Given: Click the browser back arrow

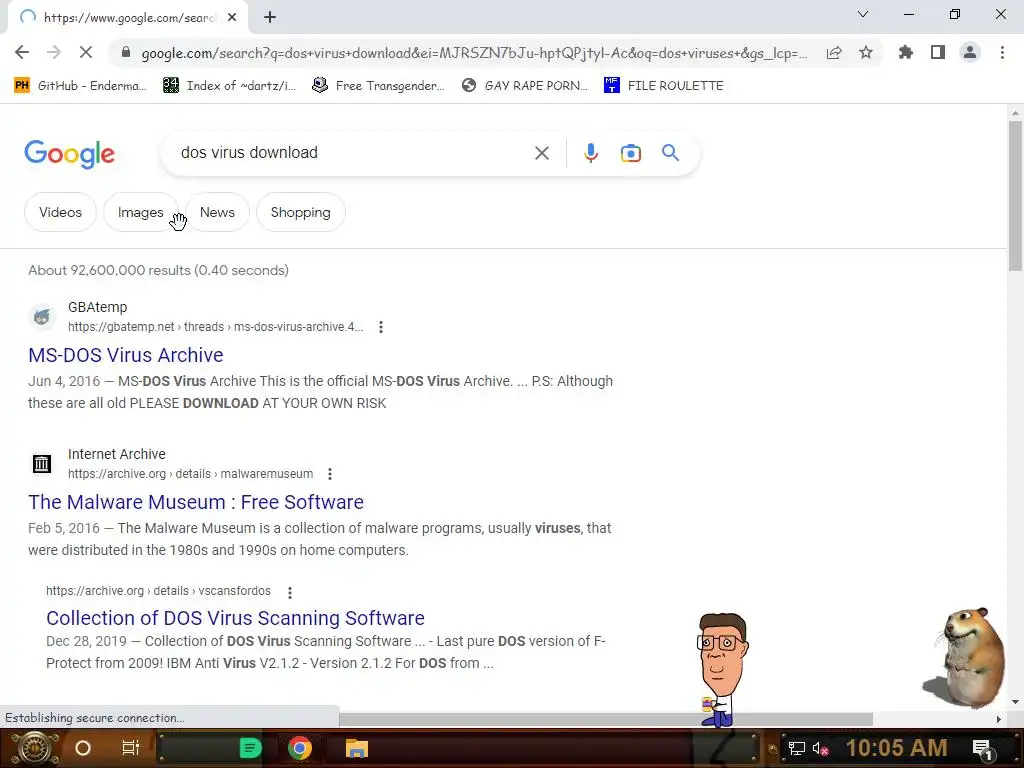Looking at the screenshot, I should (x=22, y=52).
